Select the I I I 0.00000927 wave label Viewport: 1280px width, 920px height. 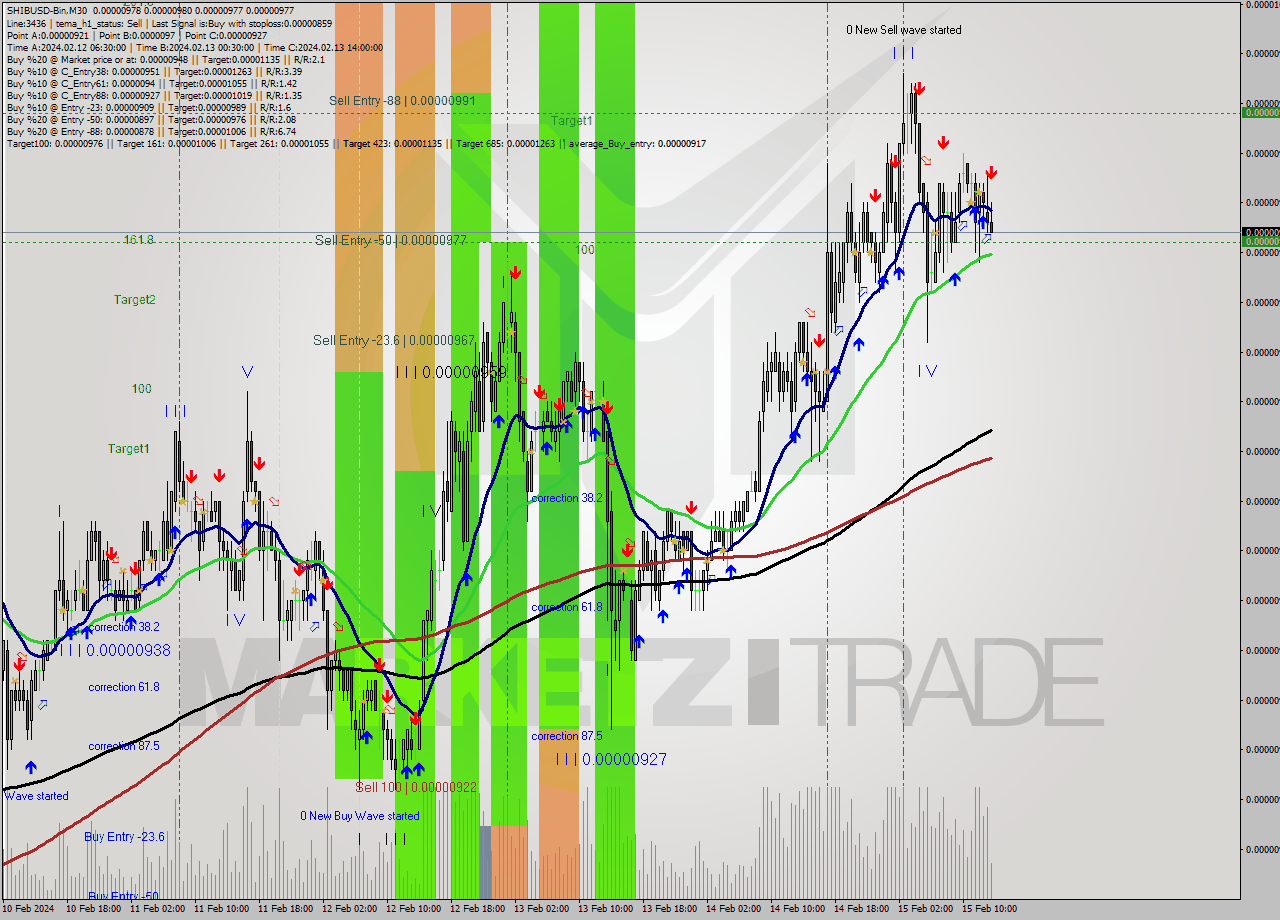tap(611, 760)
